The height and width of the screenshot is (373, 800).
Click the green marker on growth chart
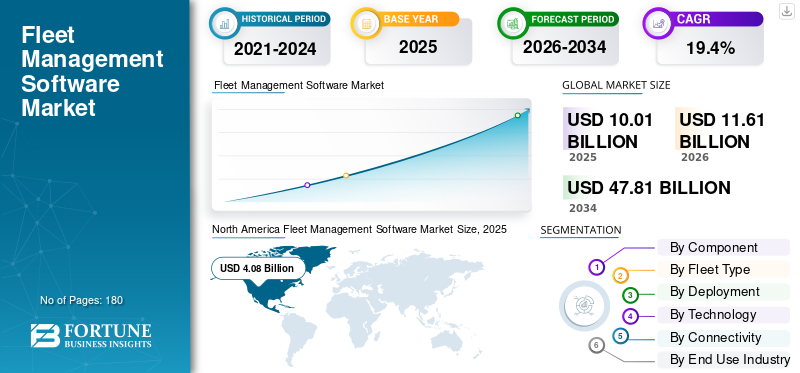(517, 115)
